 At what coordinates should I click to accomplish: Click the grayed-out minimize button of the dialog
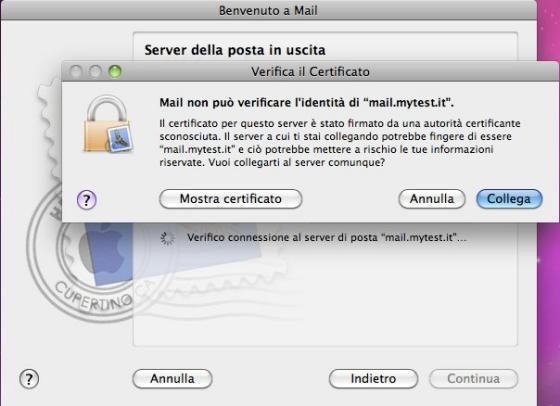[x=95, y=71]
